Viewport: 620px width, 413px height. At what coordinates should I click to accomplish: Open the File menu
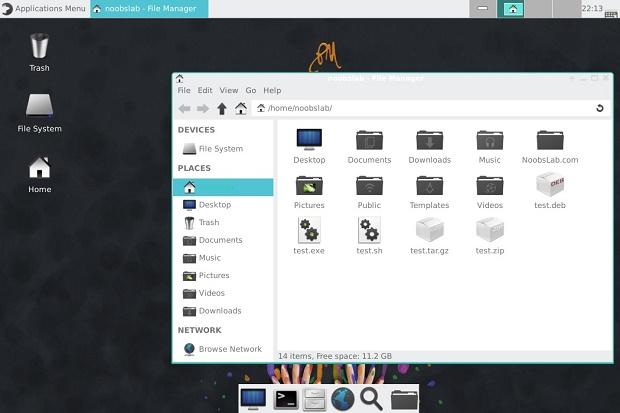pos(184,90)
